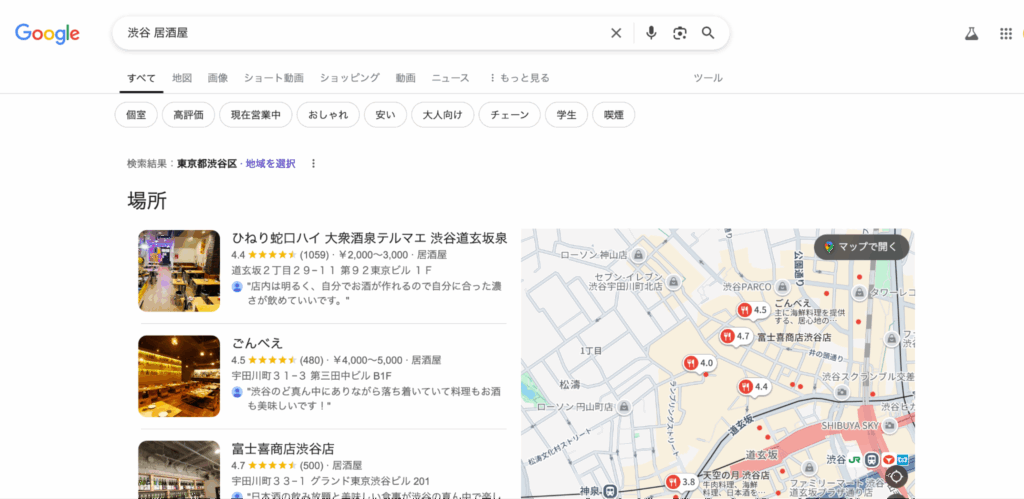Click the マップで開く button

tap(861, 247)
